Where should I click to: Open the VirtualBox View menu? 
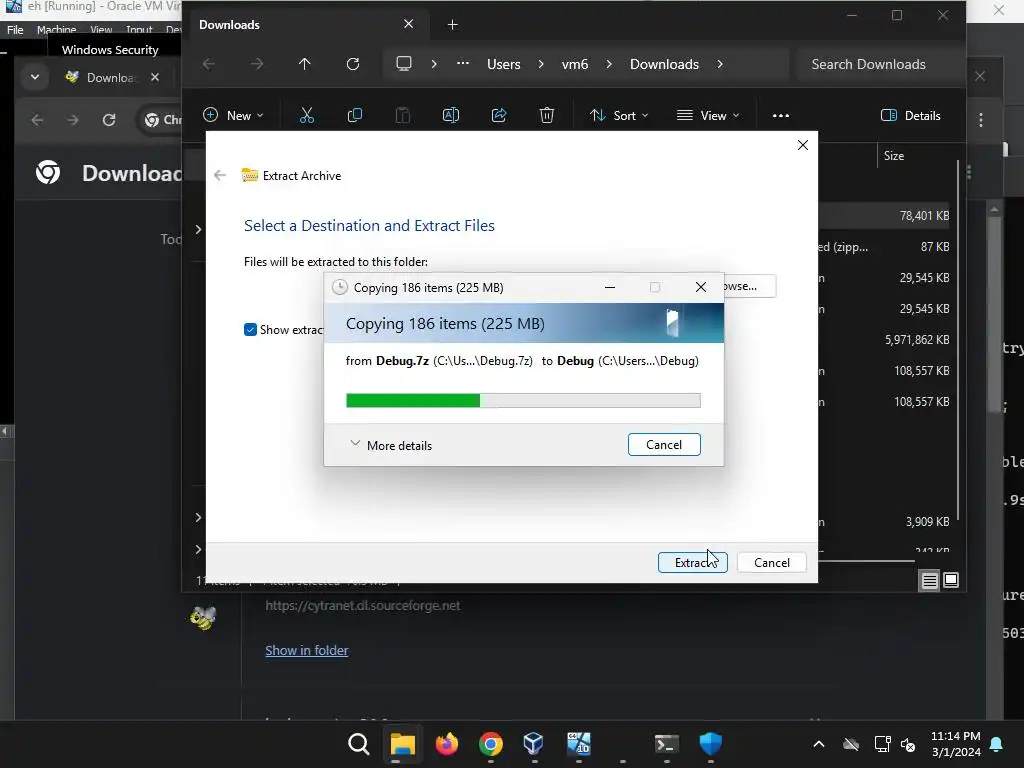(x=101, y=29)
